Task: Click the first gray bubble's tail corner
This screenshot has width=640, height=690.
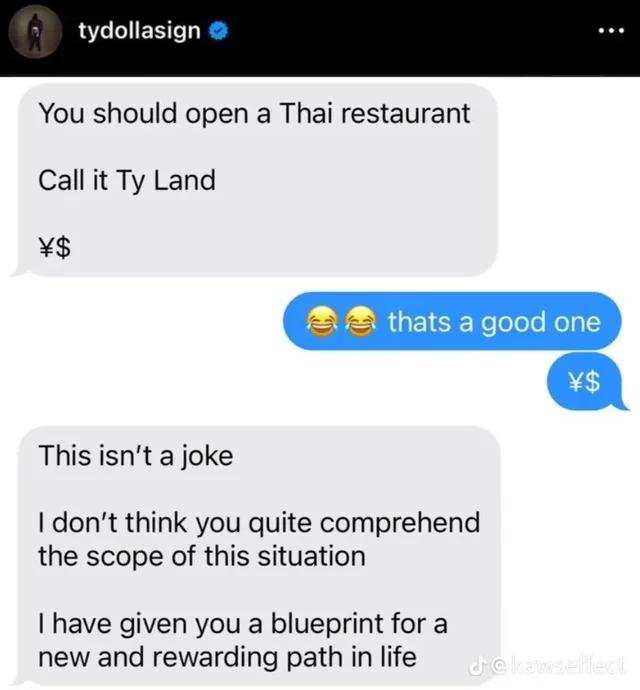Action: [18, 271]
